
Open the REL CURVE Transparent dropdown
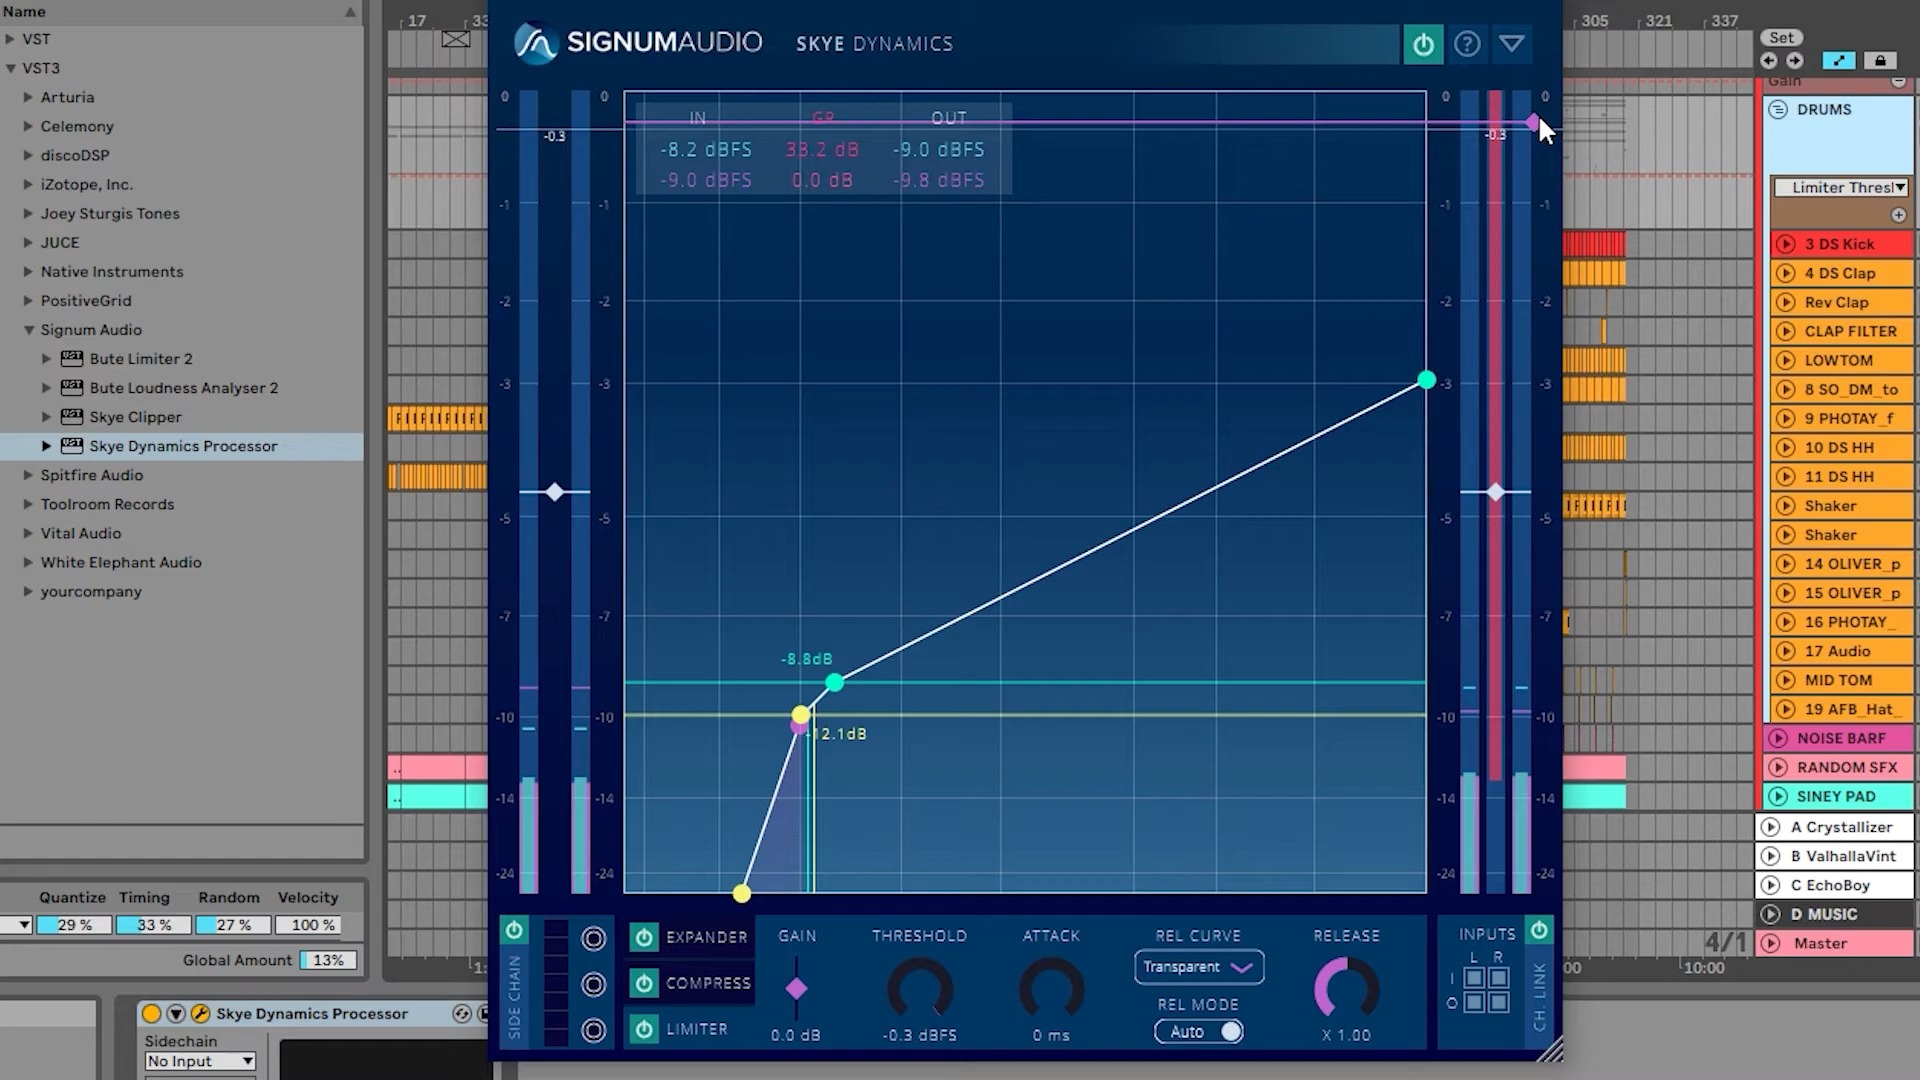[x=1195, y=965]
